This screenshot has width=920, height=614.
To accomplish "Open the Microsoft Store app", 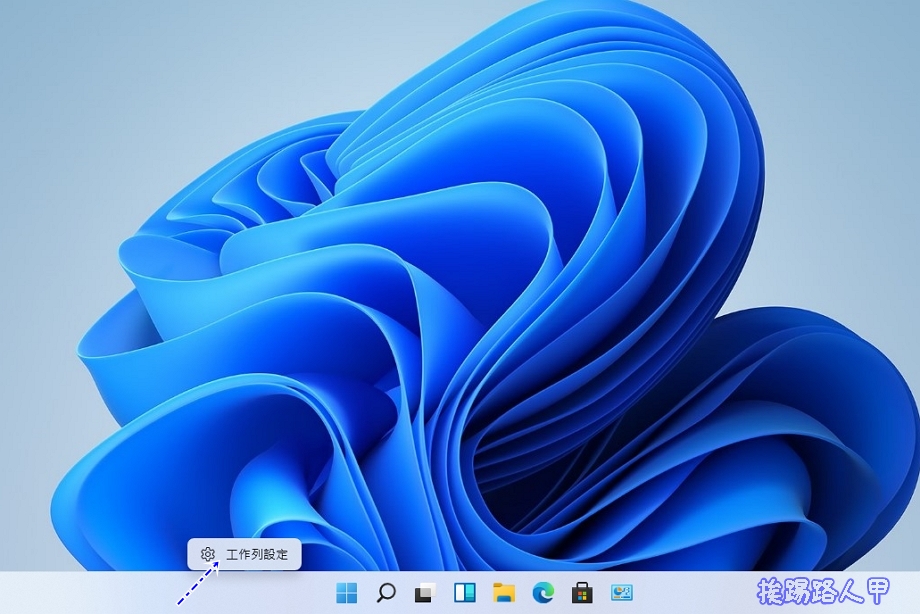I will (582, 593).
